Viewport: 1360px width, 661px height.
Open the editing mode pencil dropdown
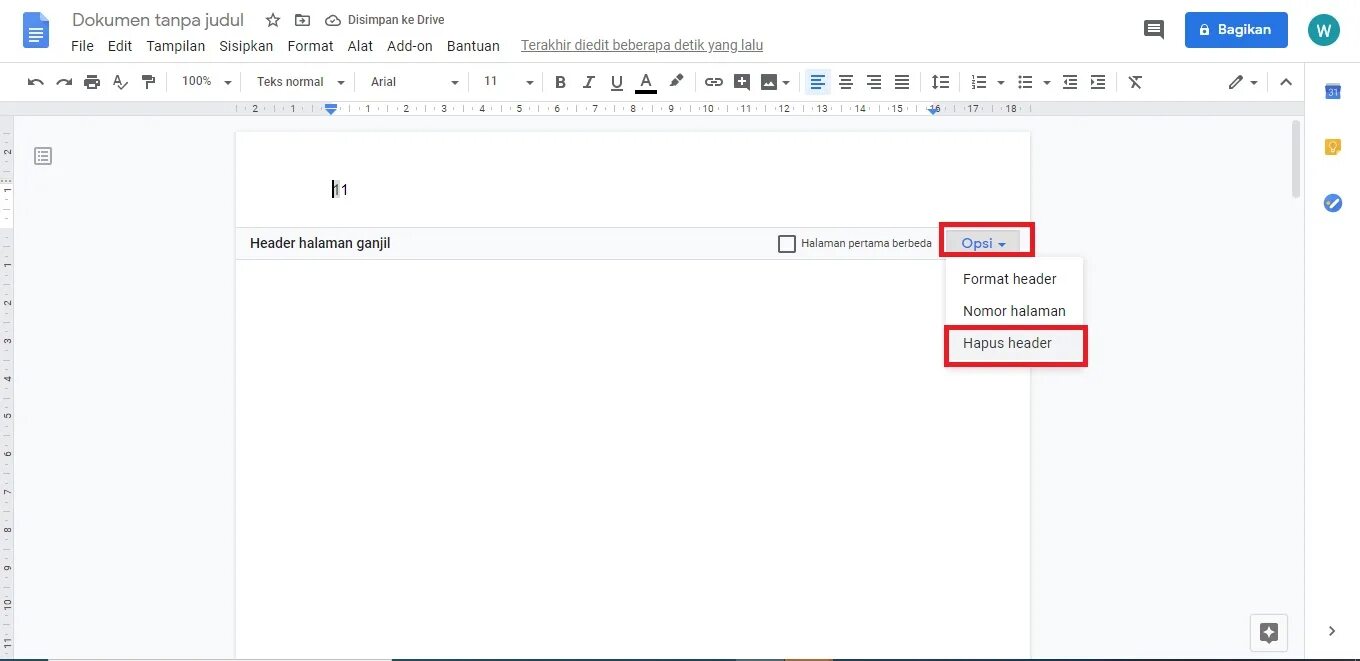(1243, 82)
